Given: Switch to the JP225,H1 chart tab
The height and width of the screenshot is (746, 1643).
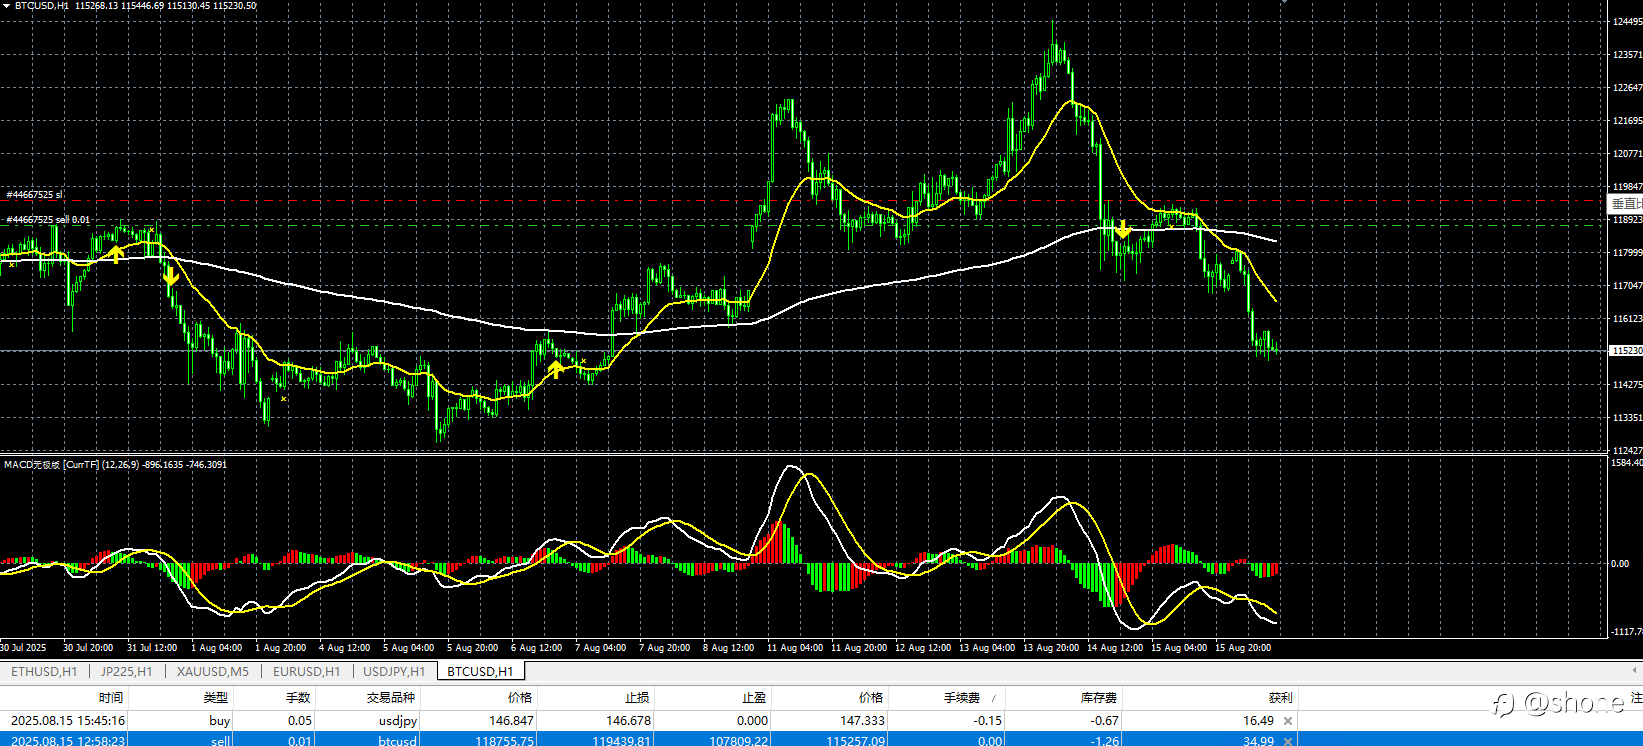Looking at the screenshot, I should click(126, 672).
